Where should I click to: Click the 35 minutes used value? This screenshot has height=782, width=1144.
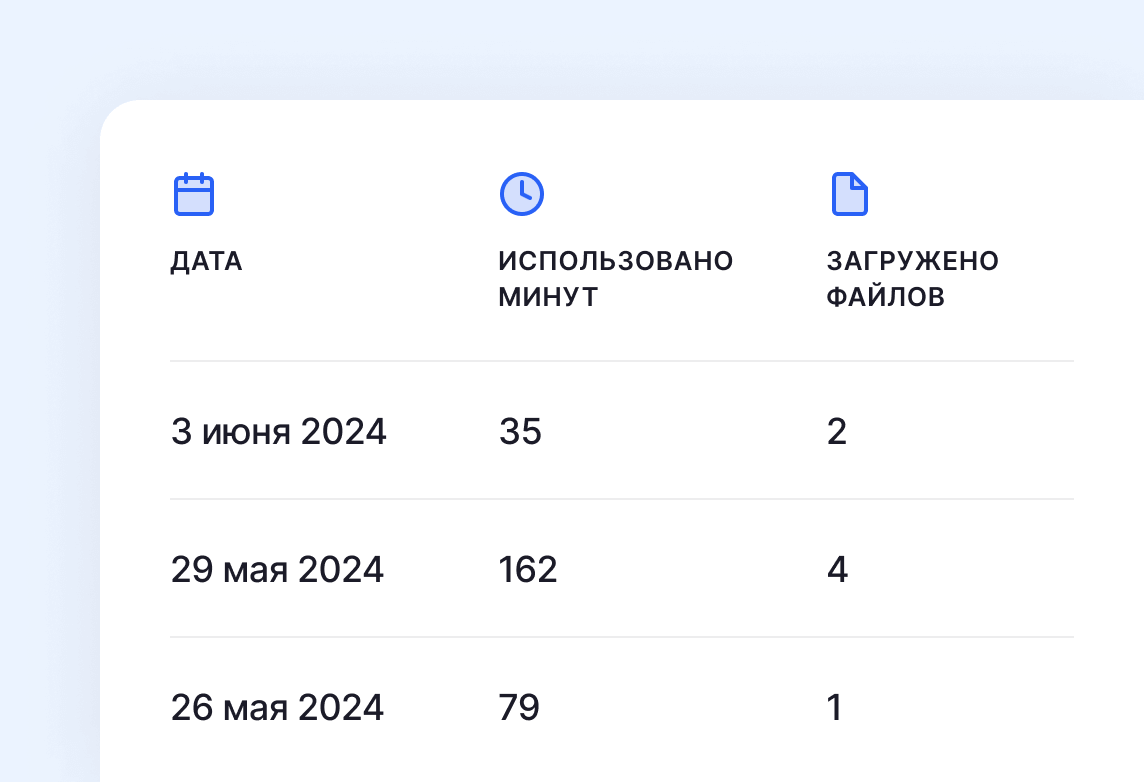click(520, 432)
